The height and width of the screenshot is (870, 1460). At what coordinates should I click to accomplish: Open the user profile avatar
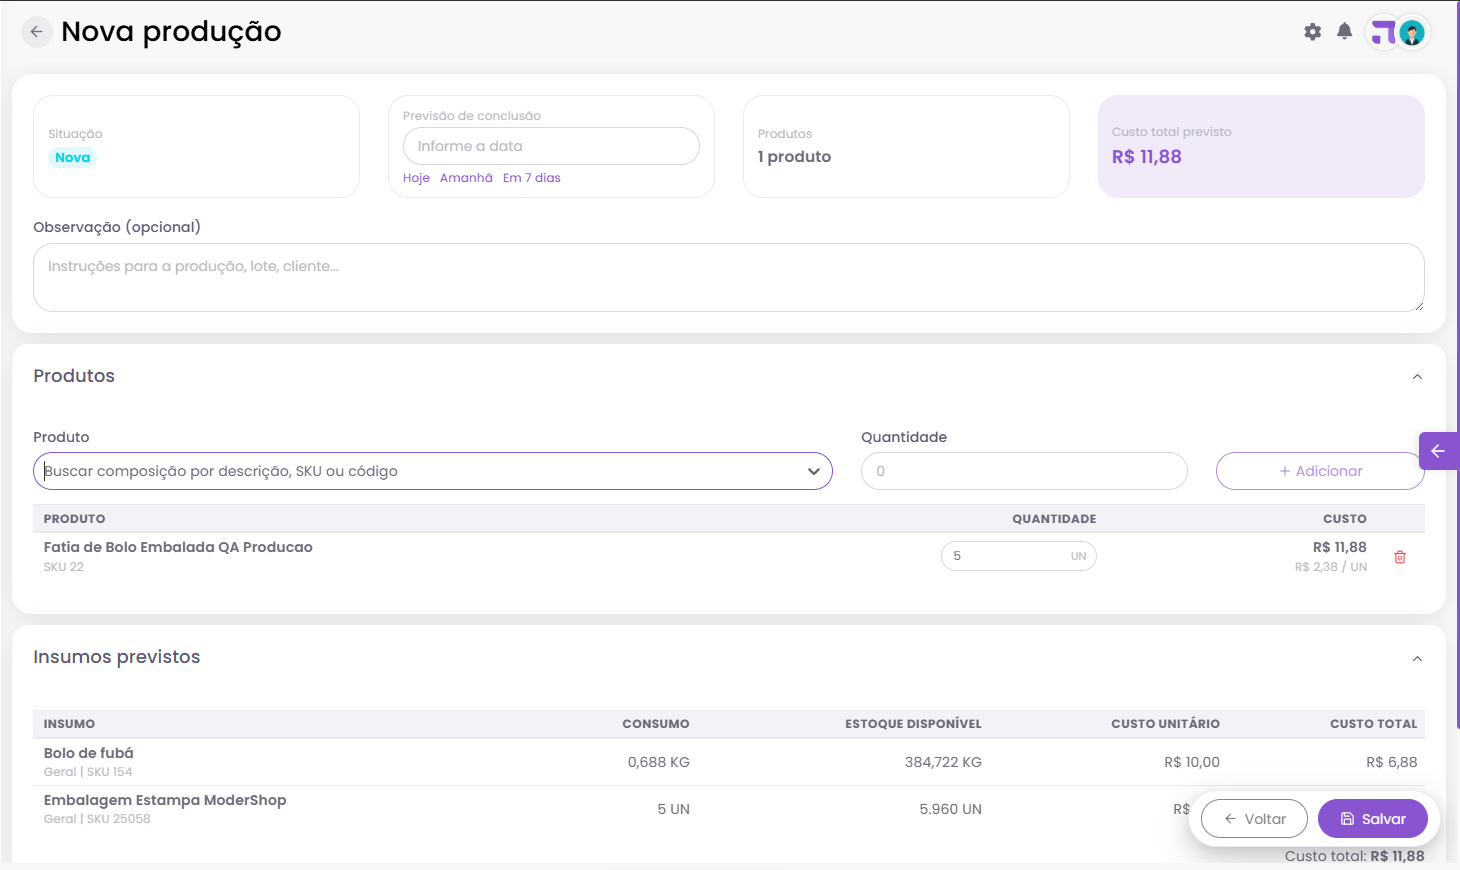pyautogui.click(x=1412, y=33)
